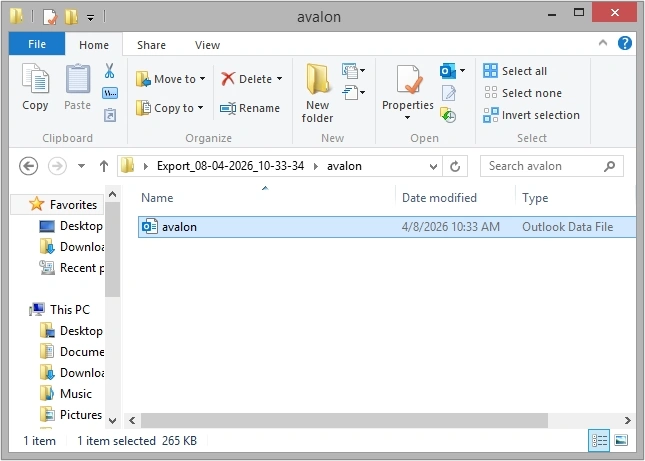Click the Search avalon box
Image resolution: width=645 pixels, height=461 pixels.
click(x=551, y=166)
